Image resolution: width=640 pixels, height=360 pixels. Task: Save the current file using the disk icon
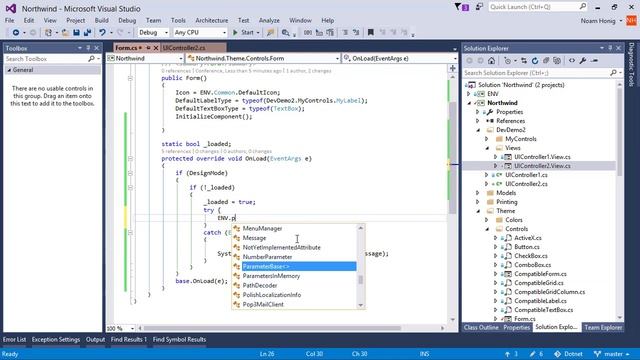point(76,33)
